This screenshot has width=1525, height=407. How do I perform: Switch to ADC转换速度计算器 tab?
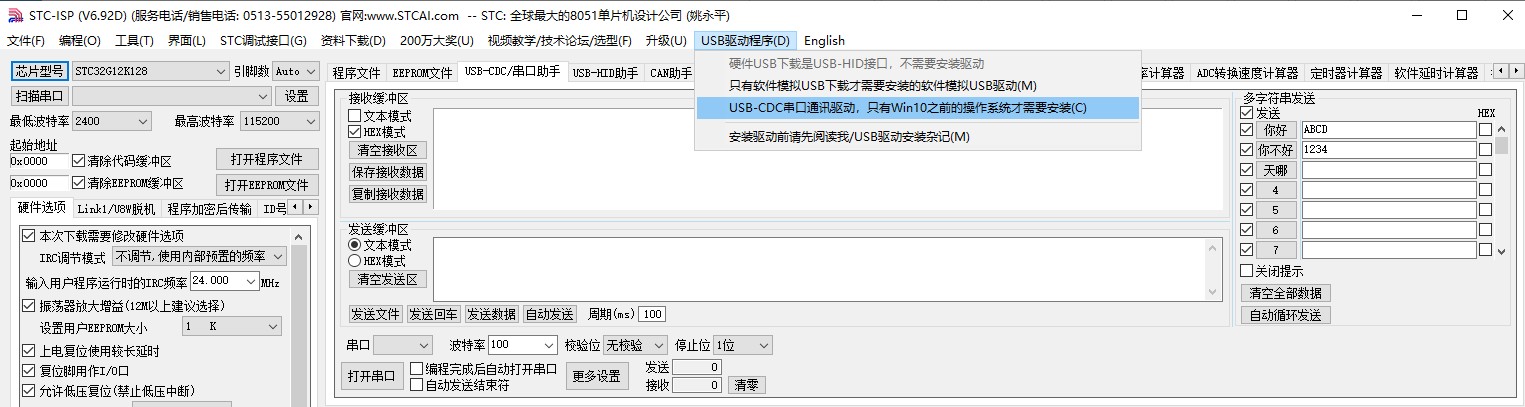click(1247, 73)
